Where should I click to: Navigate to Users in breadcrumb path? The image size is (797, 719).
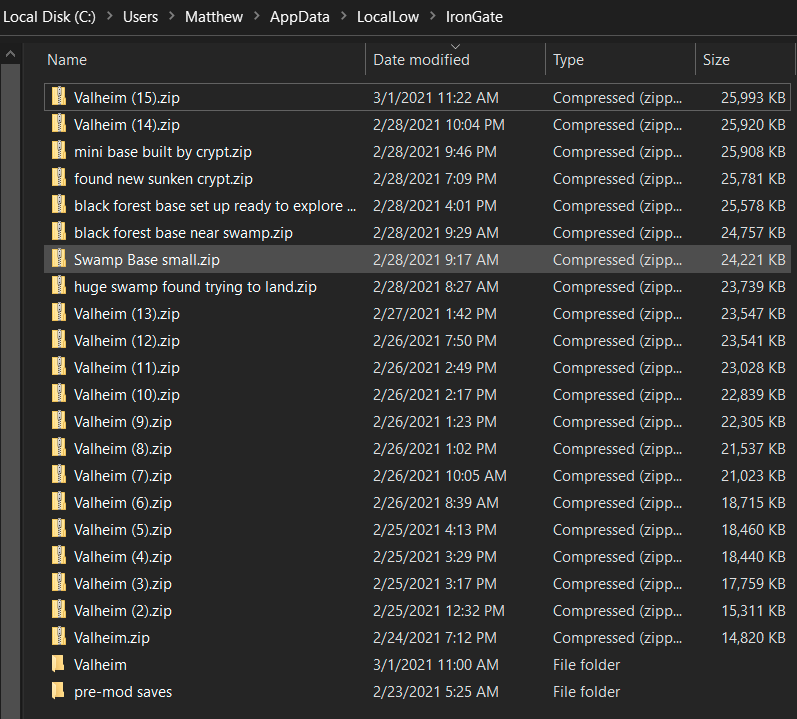[140, 17]
